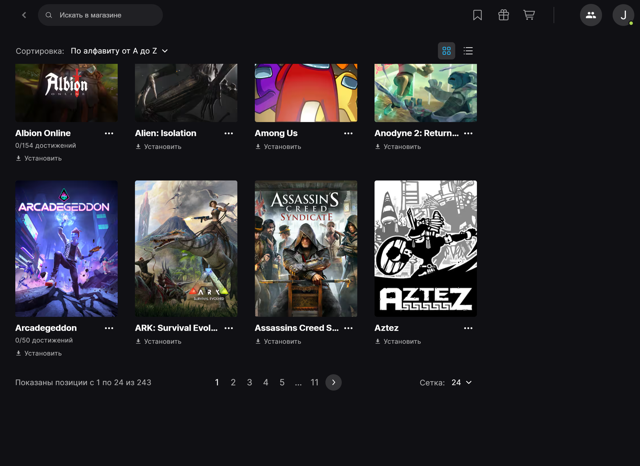Install ARK: Survival Evolved
This screenshot has width=640, height=466.
pyautogui.click(x=158, y=342)
